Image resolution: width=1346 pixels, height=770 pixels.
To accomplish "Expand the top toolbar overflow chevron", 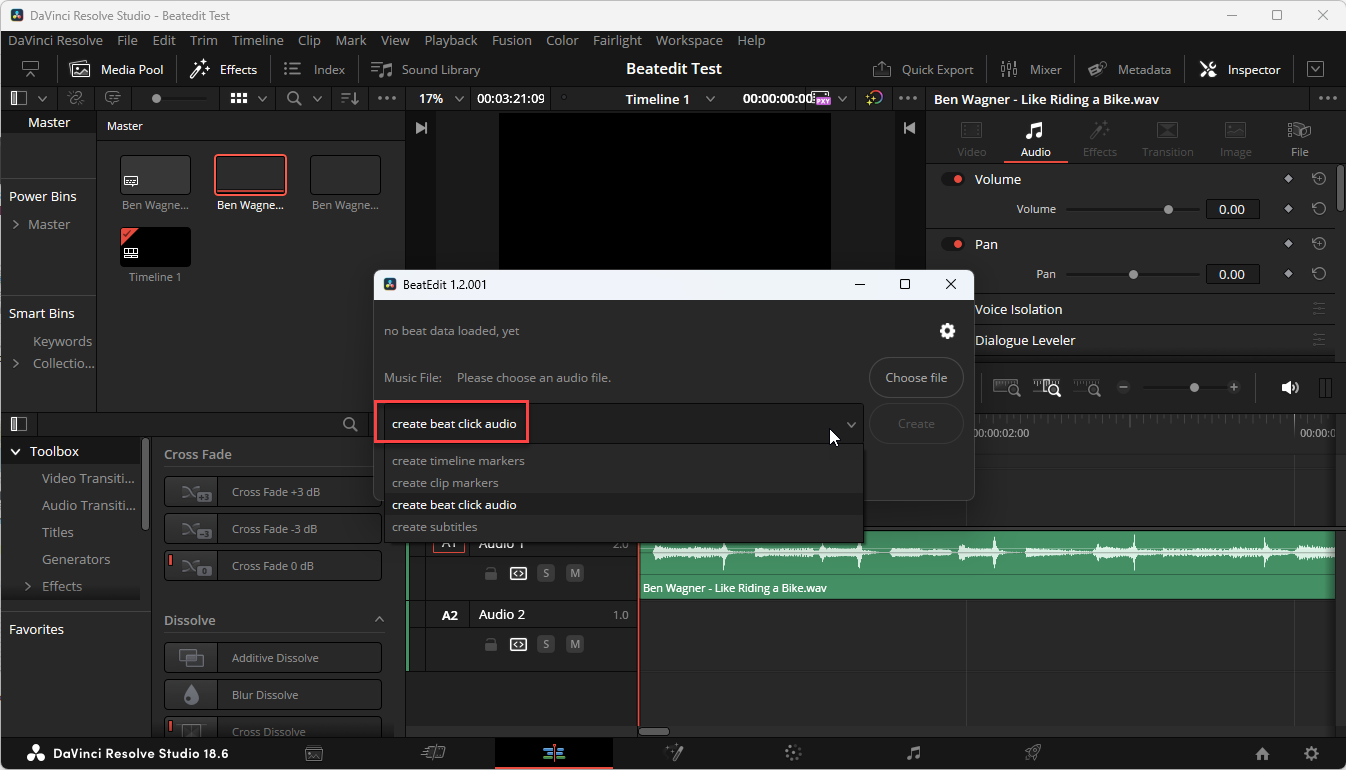I will click(1315, 69).
